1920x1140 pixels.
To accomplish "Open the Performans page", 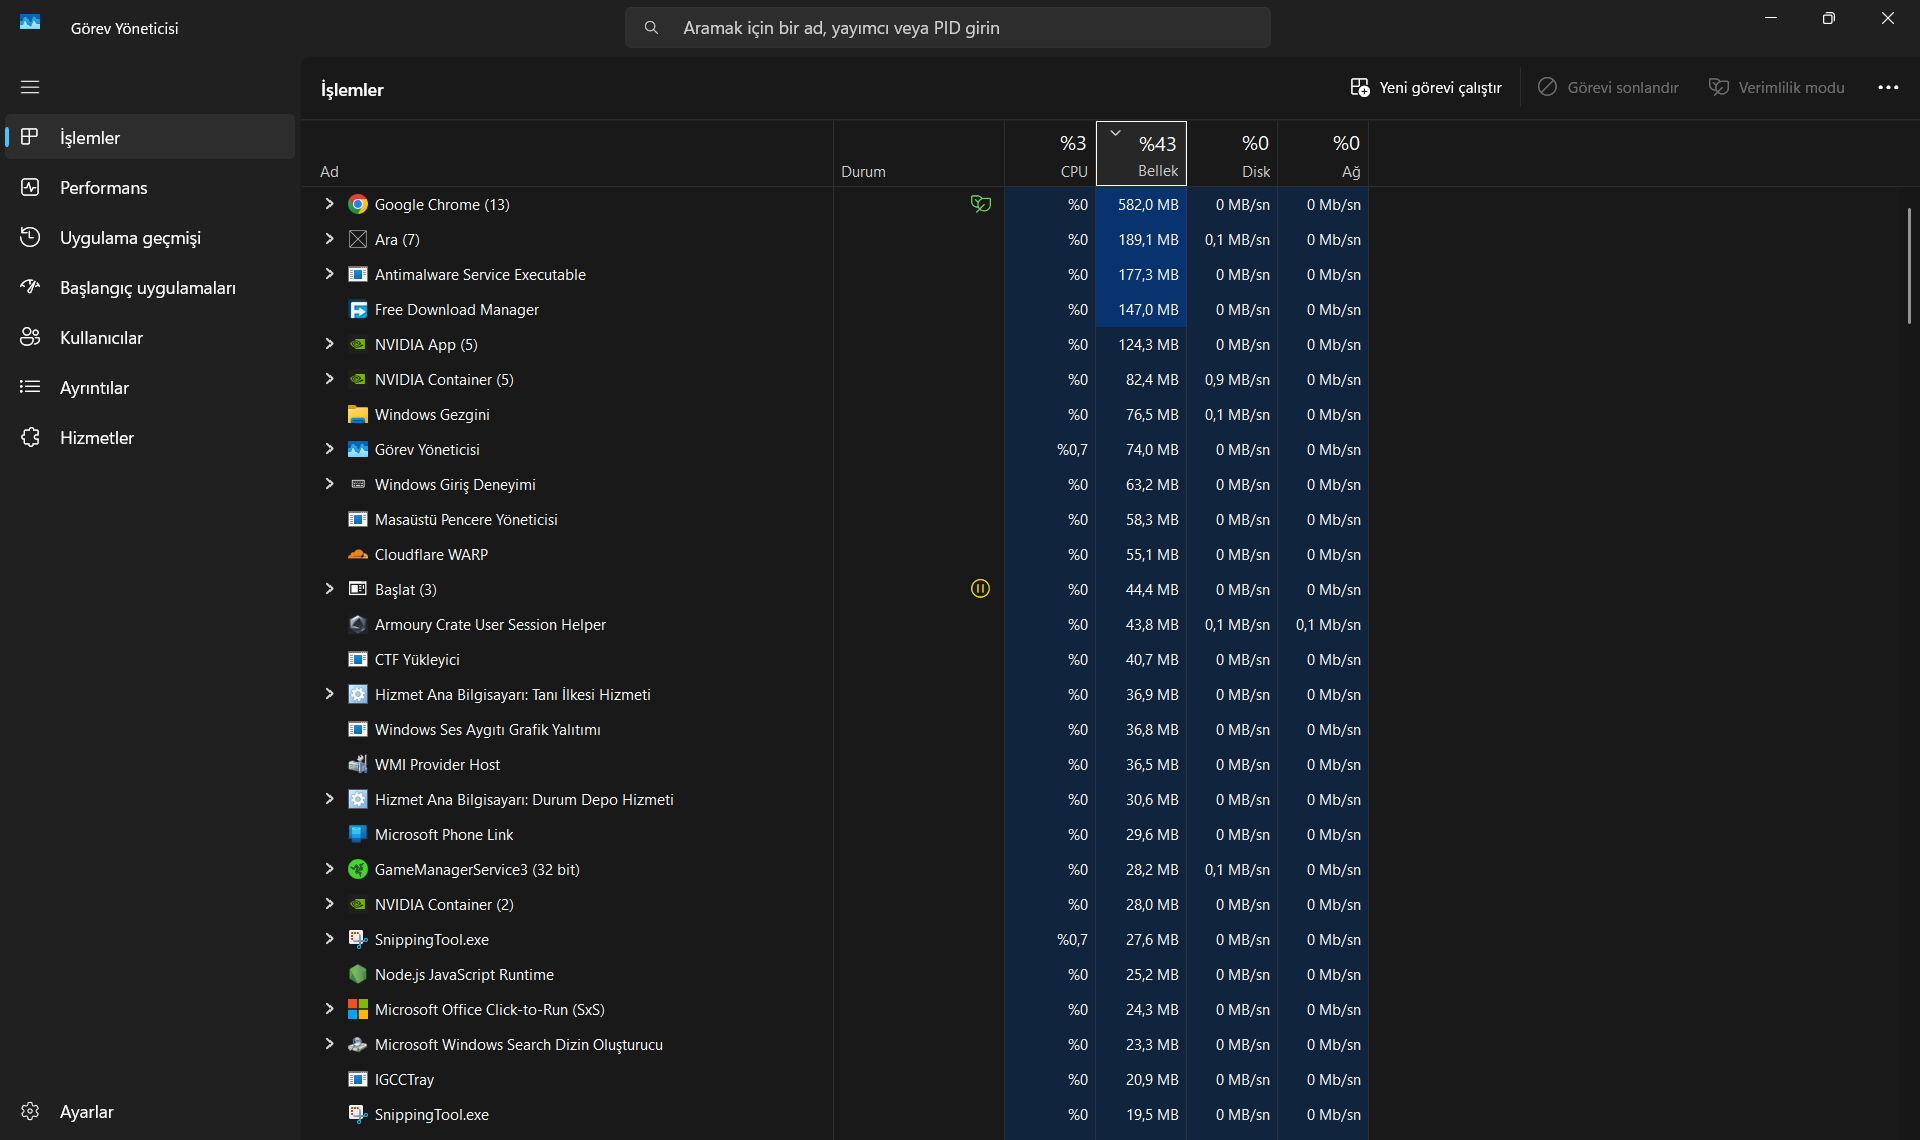I will (150, 187).
